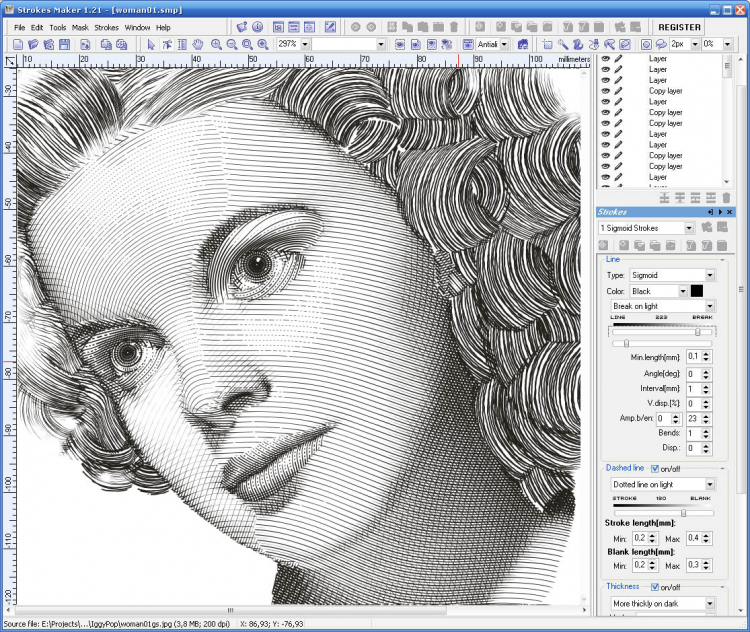Select the Hand pan tool

(197, 44)
